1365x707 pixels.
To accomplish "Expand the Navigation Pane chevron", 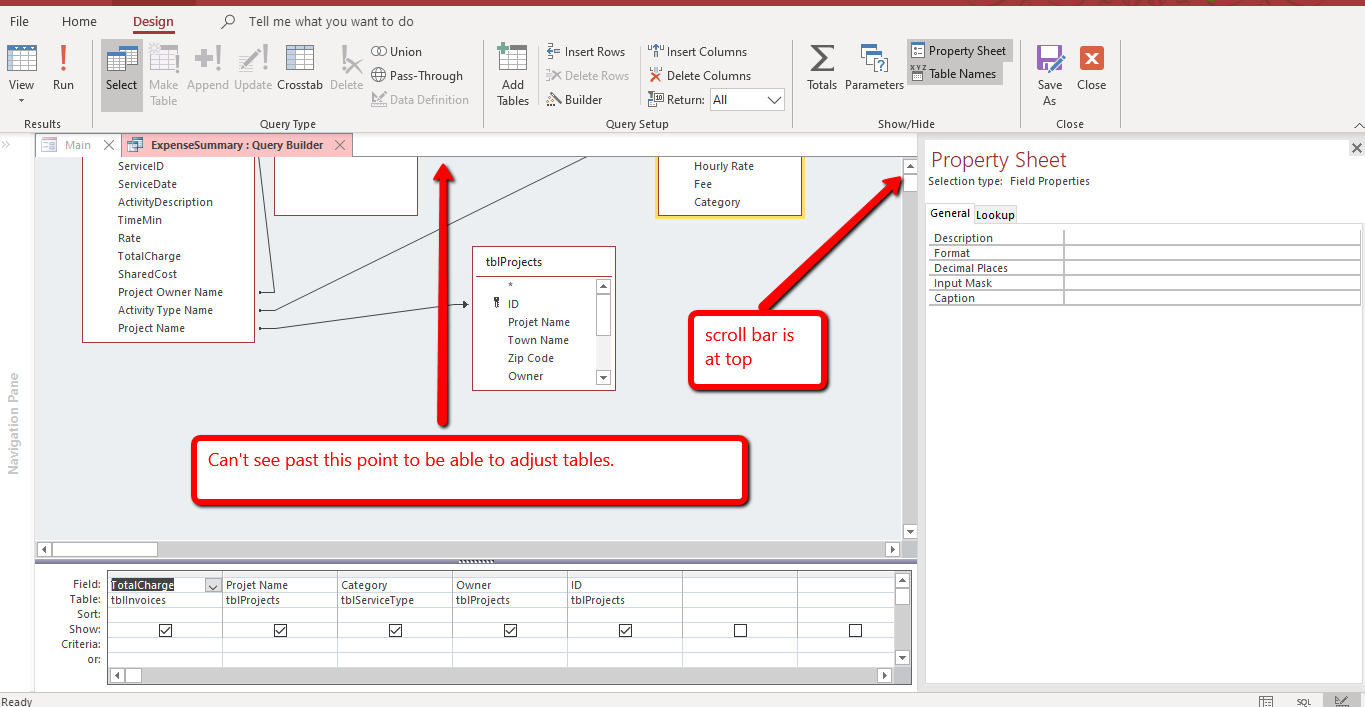I will coord(6,146).
